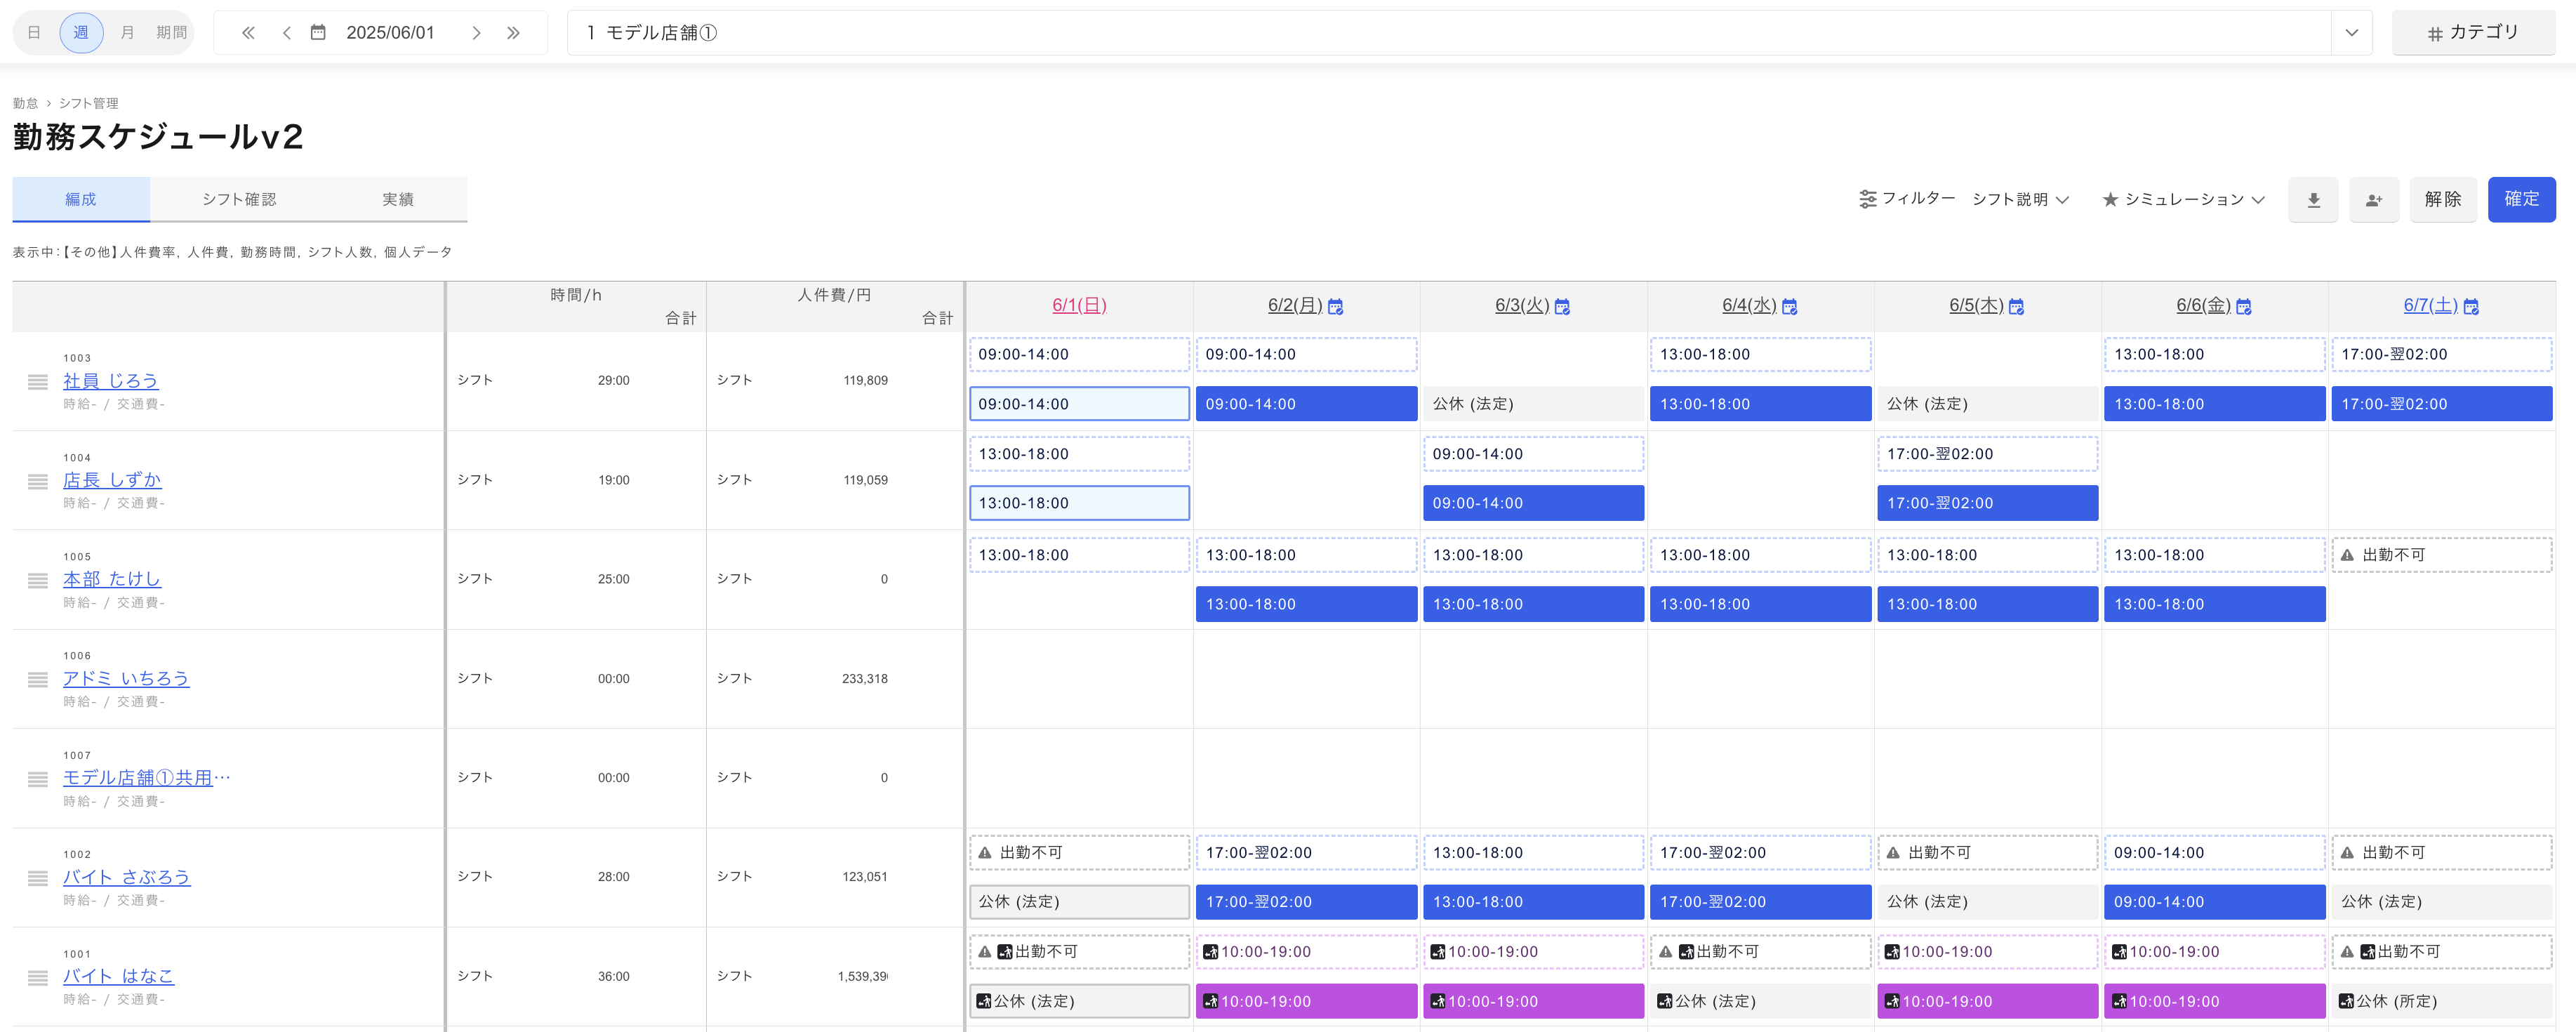Viewport: 2576px width, 1032px height.
Task: Open the calendar icon next to 6/4(水)
Action: point(1790,307)
